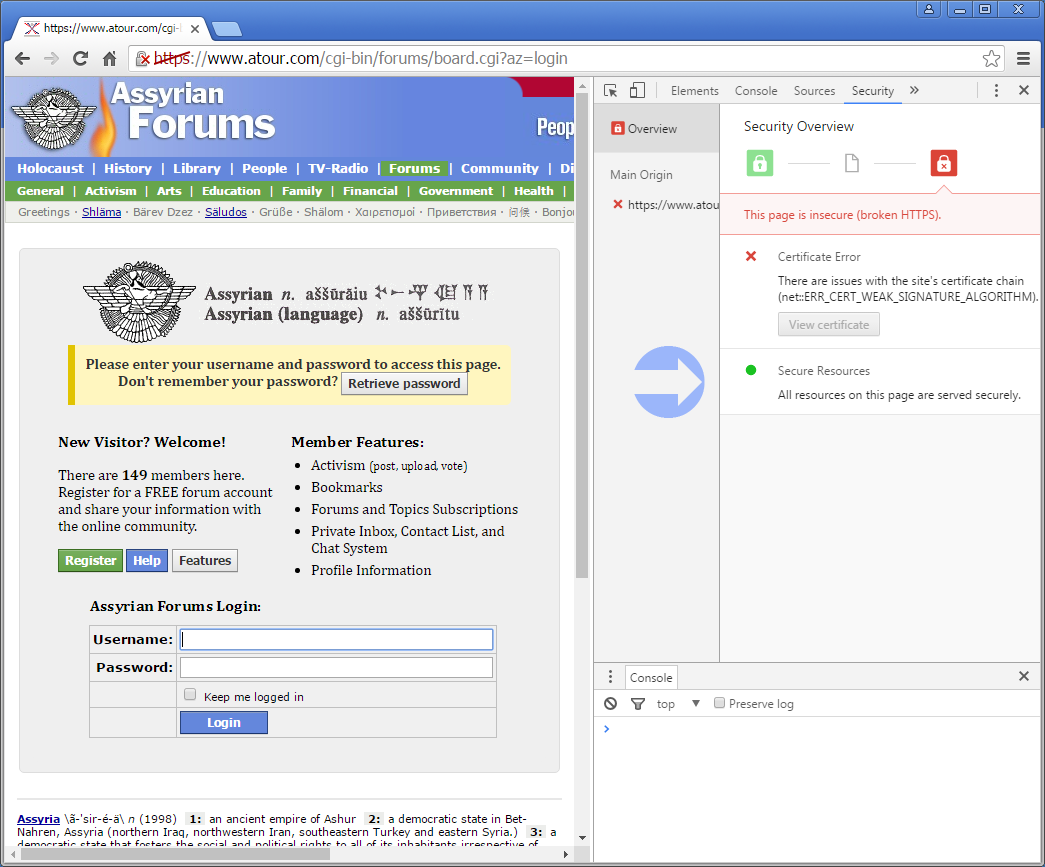Click the Assyrian Forums header logo
The height and width of the screenshot is (867, 1045).
pyautogui.click(x=143, y=117)
